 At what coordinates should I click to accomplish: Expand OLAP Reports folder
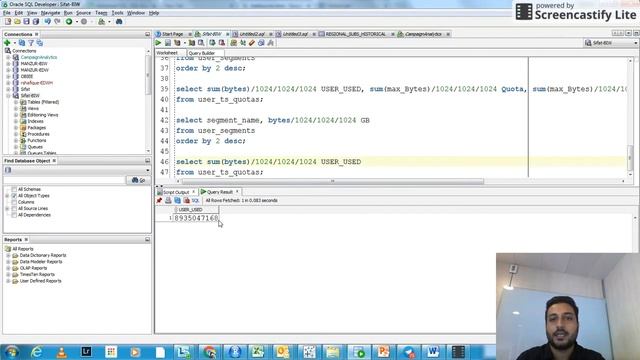tap(8, 268)
